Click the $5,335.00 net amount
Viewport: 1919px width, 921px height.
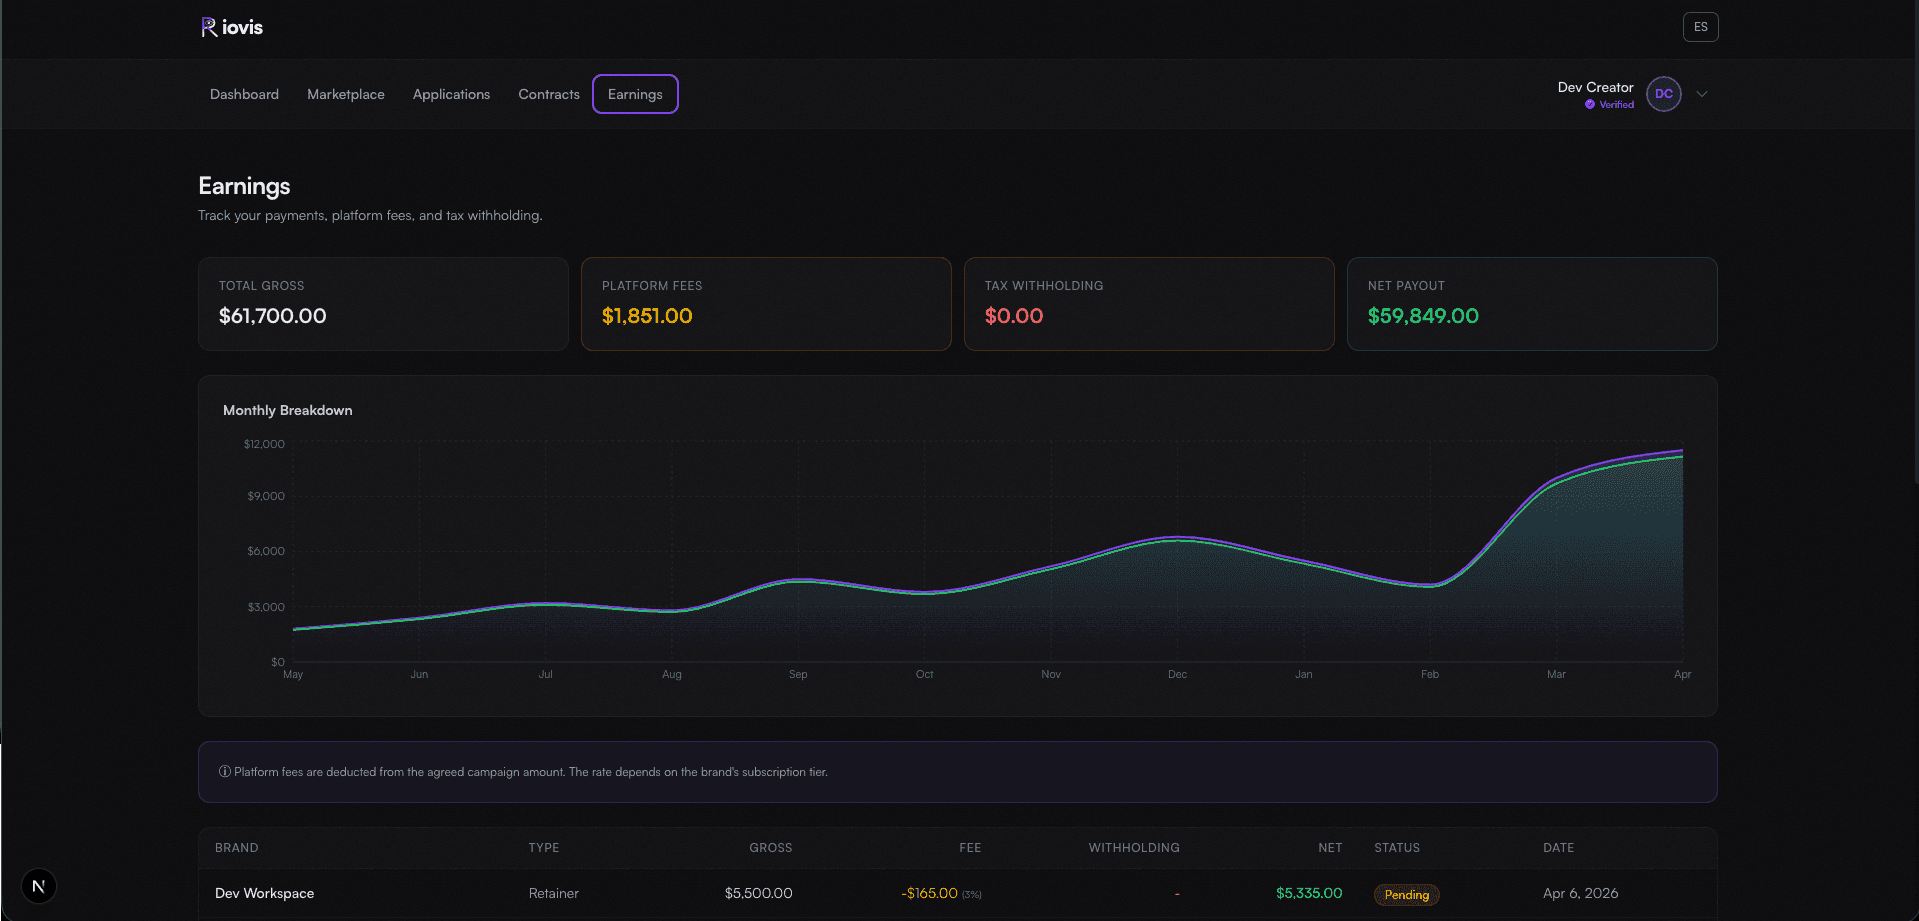1309,893
